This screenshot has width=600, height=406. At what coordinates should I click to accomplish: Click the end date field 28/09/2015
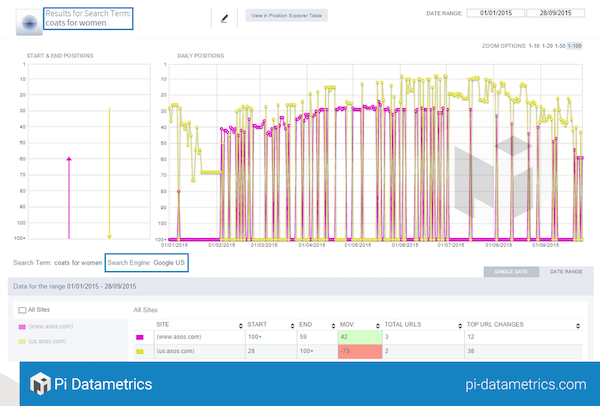coord(552,15)
